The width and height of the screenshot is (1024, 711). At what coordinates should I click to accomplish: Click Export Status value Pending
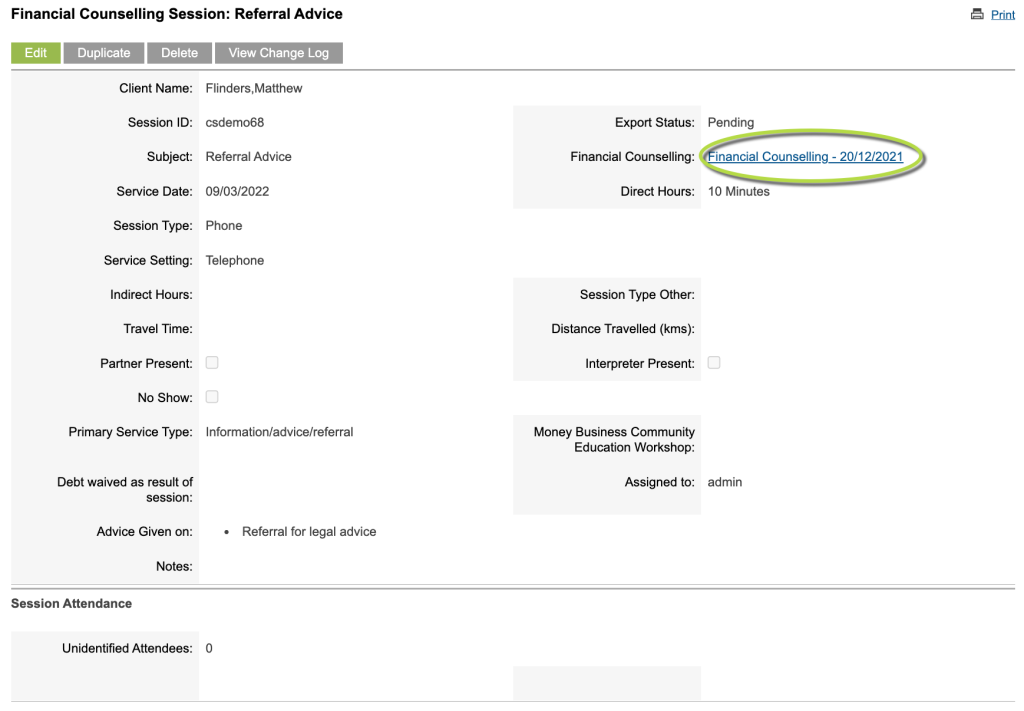pyautogui.click(x=731, y=122)
